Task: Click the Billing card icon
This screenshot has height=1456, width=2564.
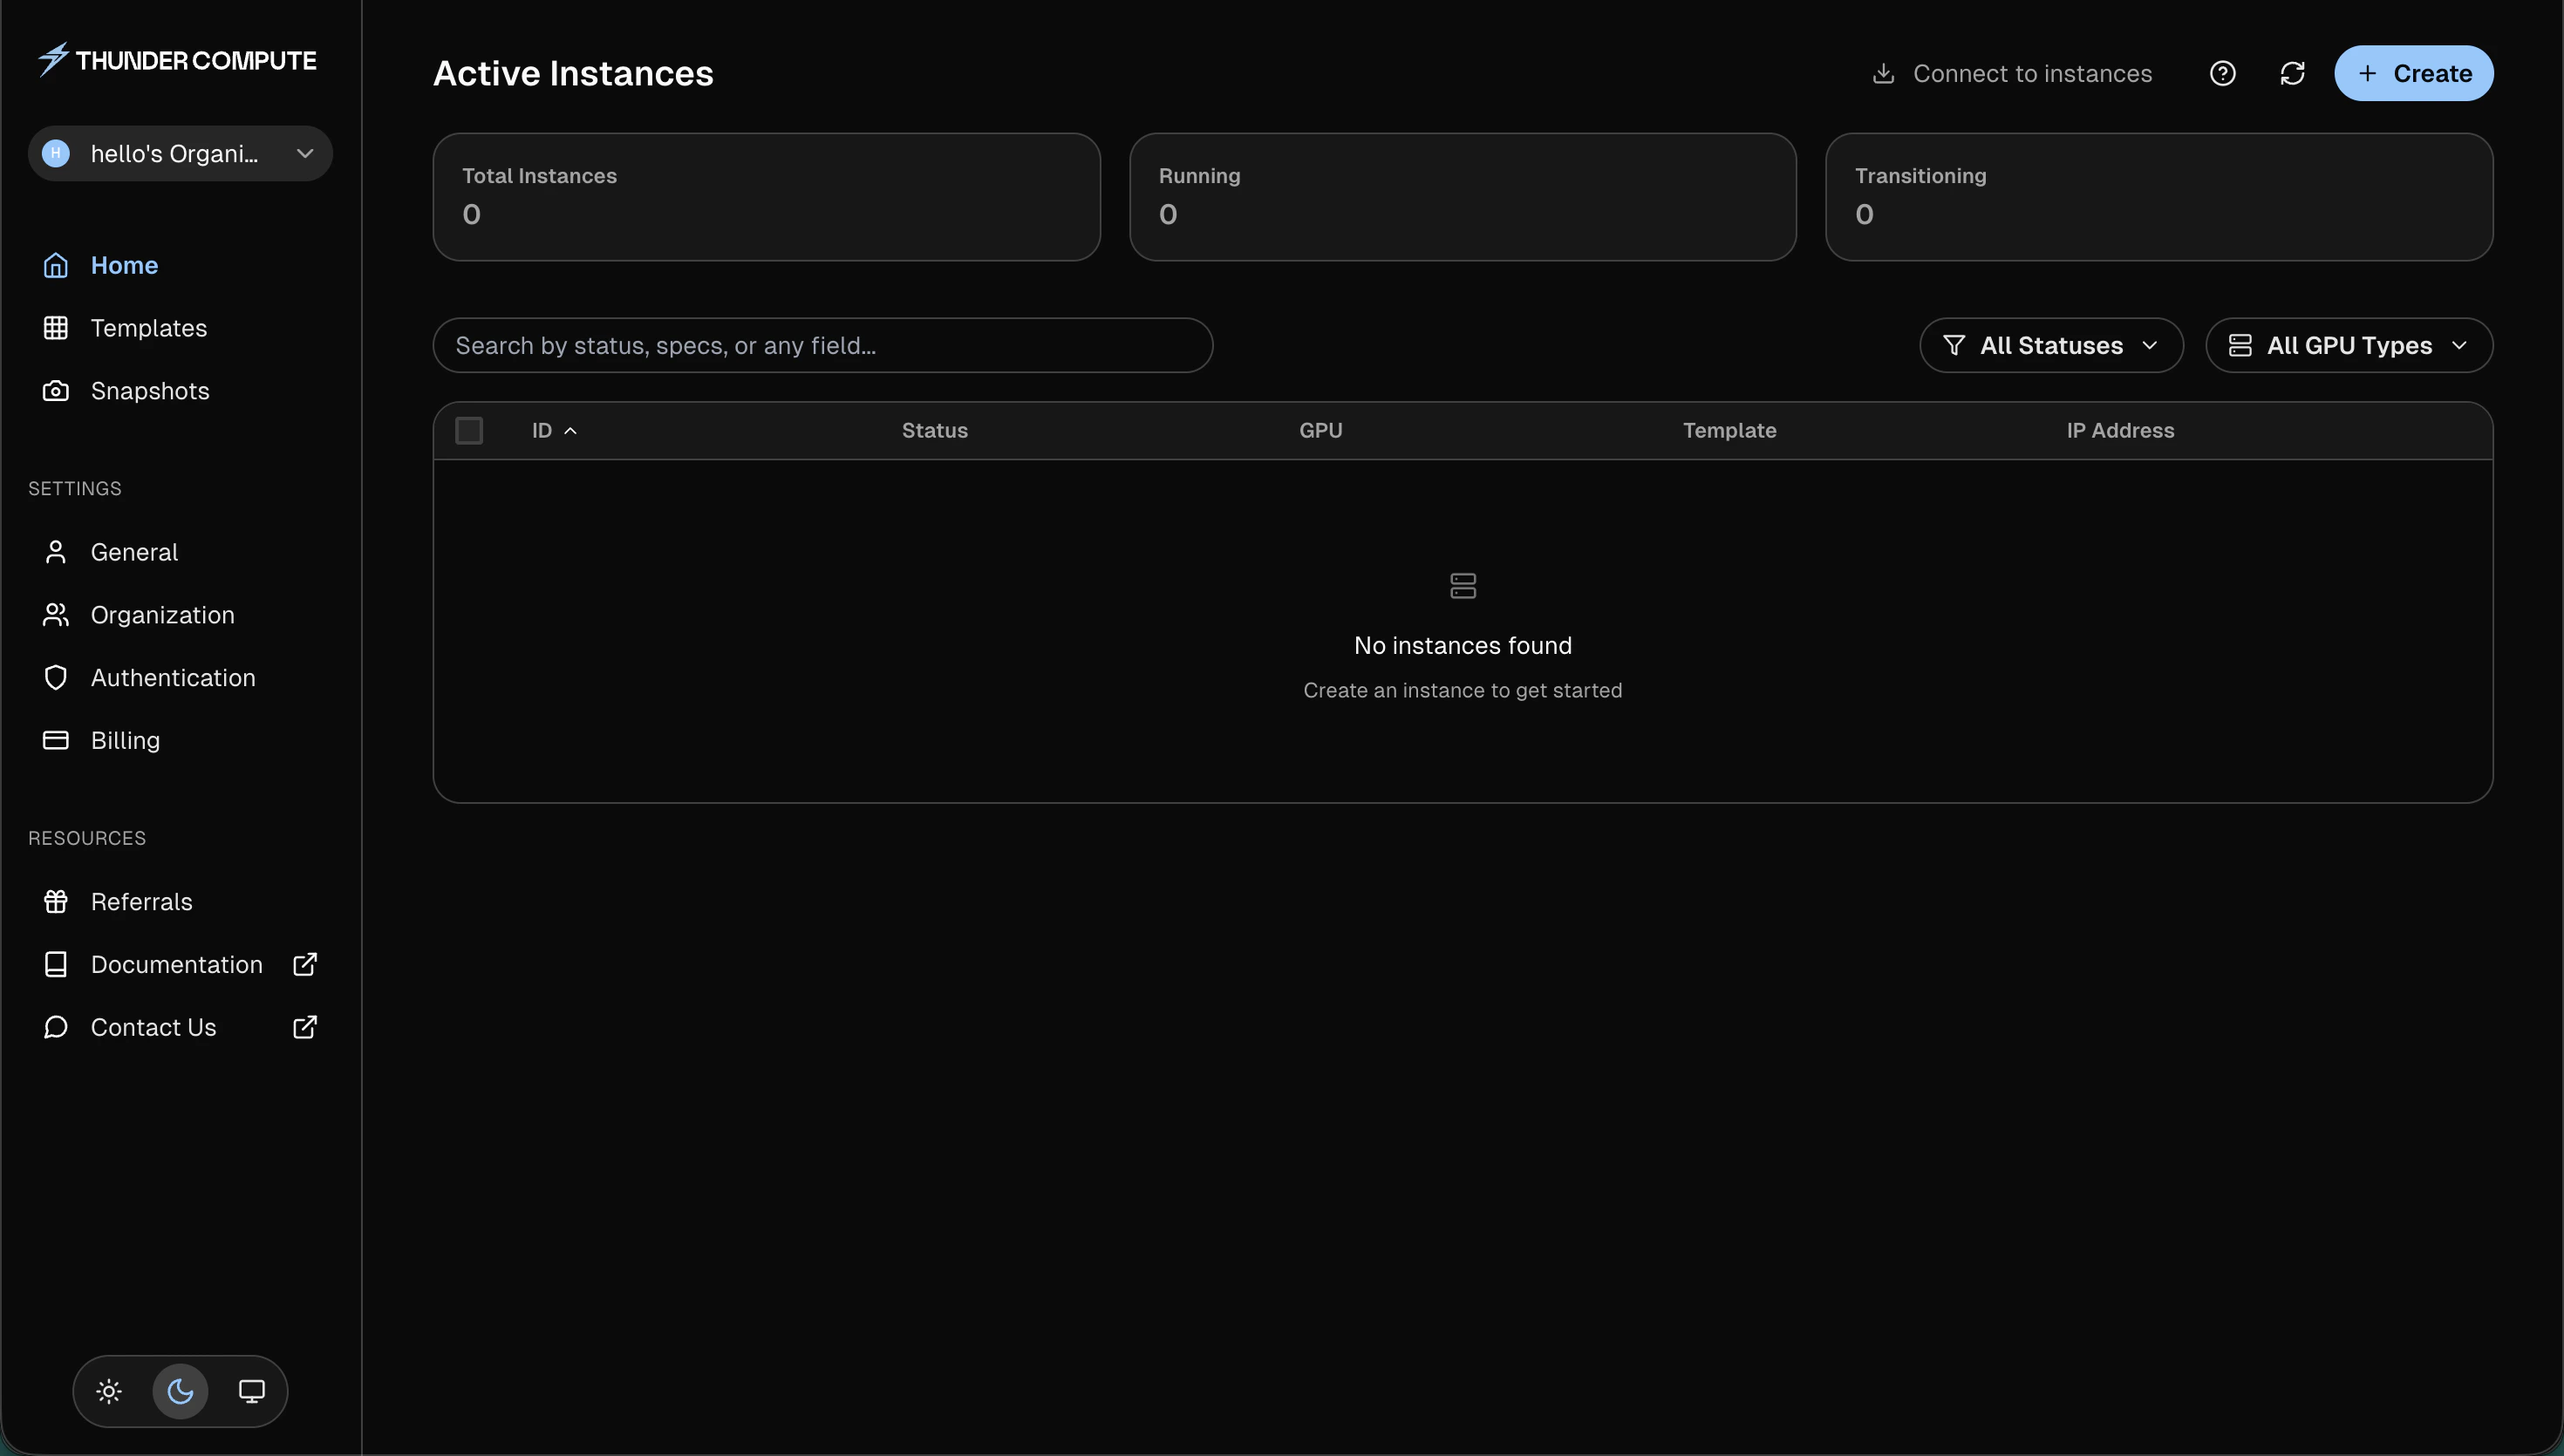Action: coord(56,740)
